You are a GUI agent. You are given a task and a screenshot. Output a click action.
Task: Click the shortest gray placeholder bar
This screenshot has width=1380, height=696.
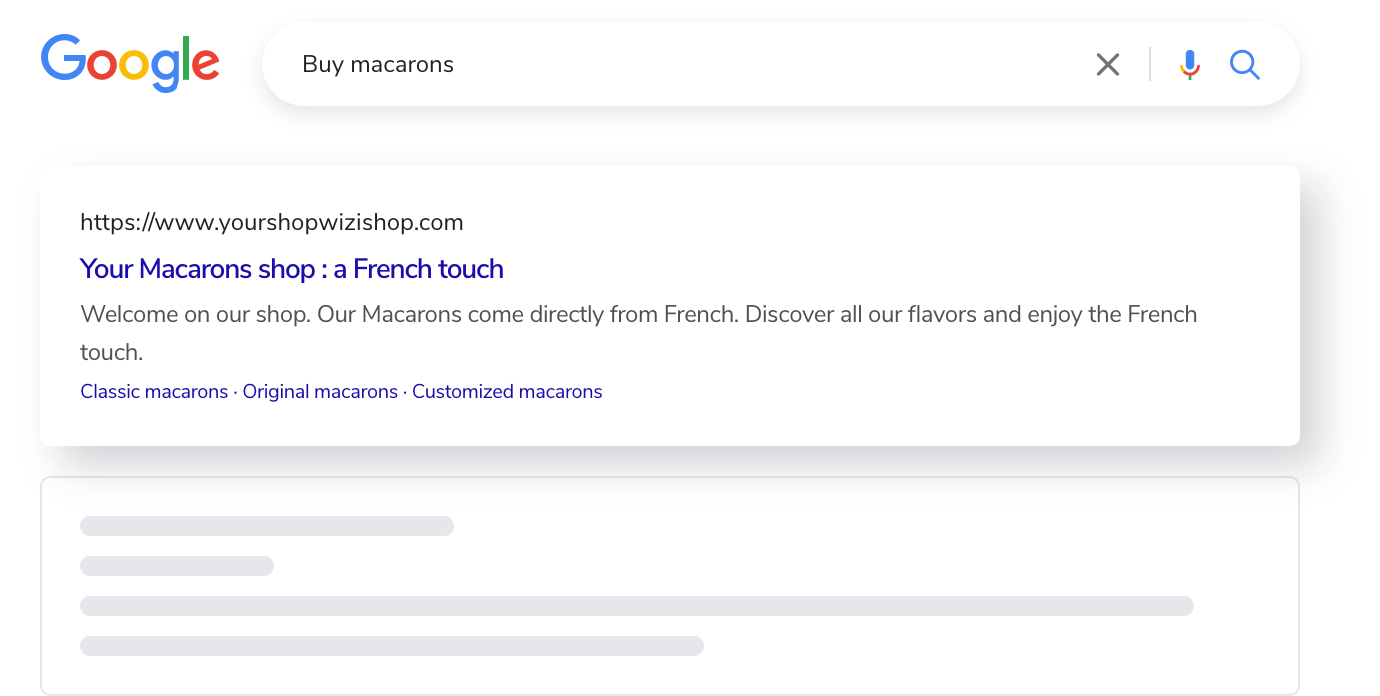pyautogui.click(x=177, y=566)
